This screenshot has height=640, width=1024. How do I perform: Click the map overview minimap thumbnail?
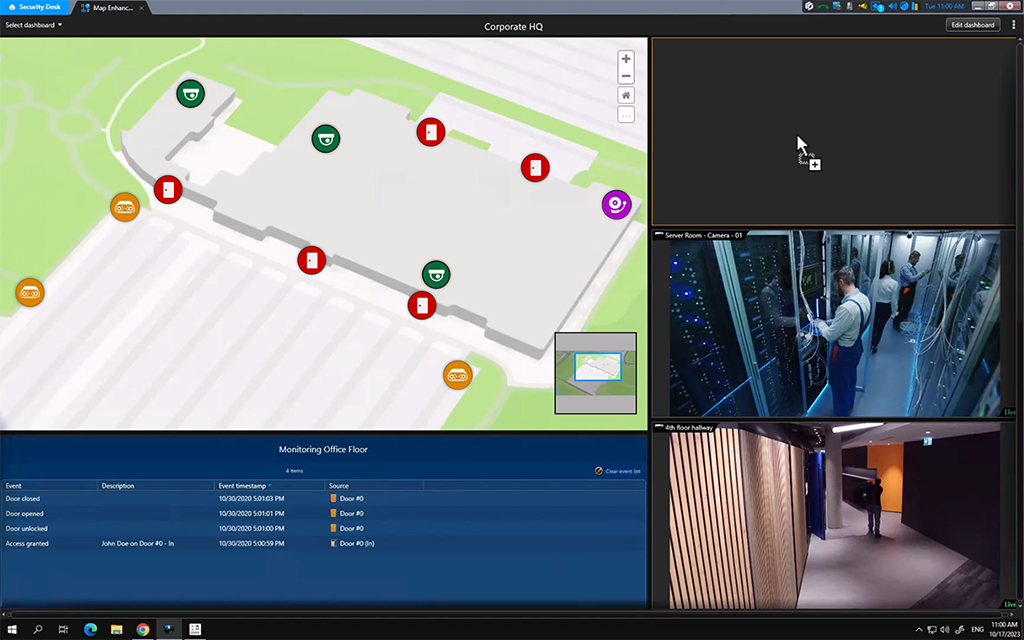coord(596,372)
